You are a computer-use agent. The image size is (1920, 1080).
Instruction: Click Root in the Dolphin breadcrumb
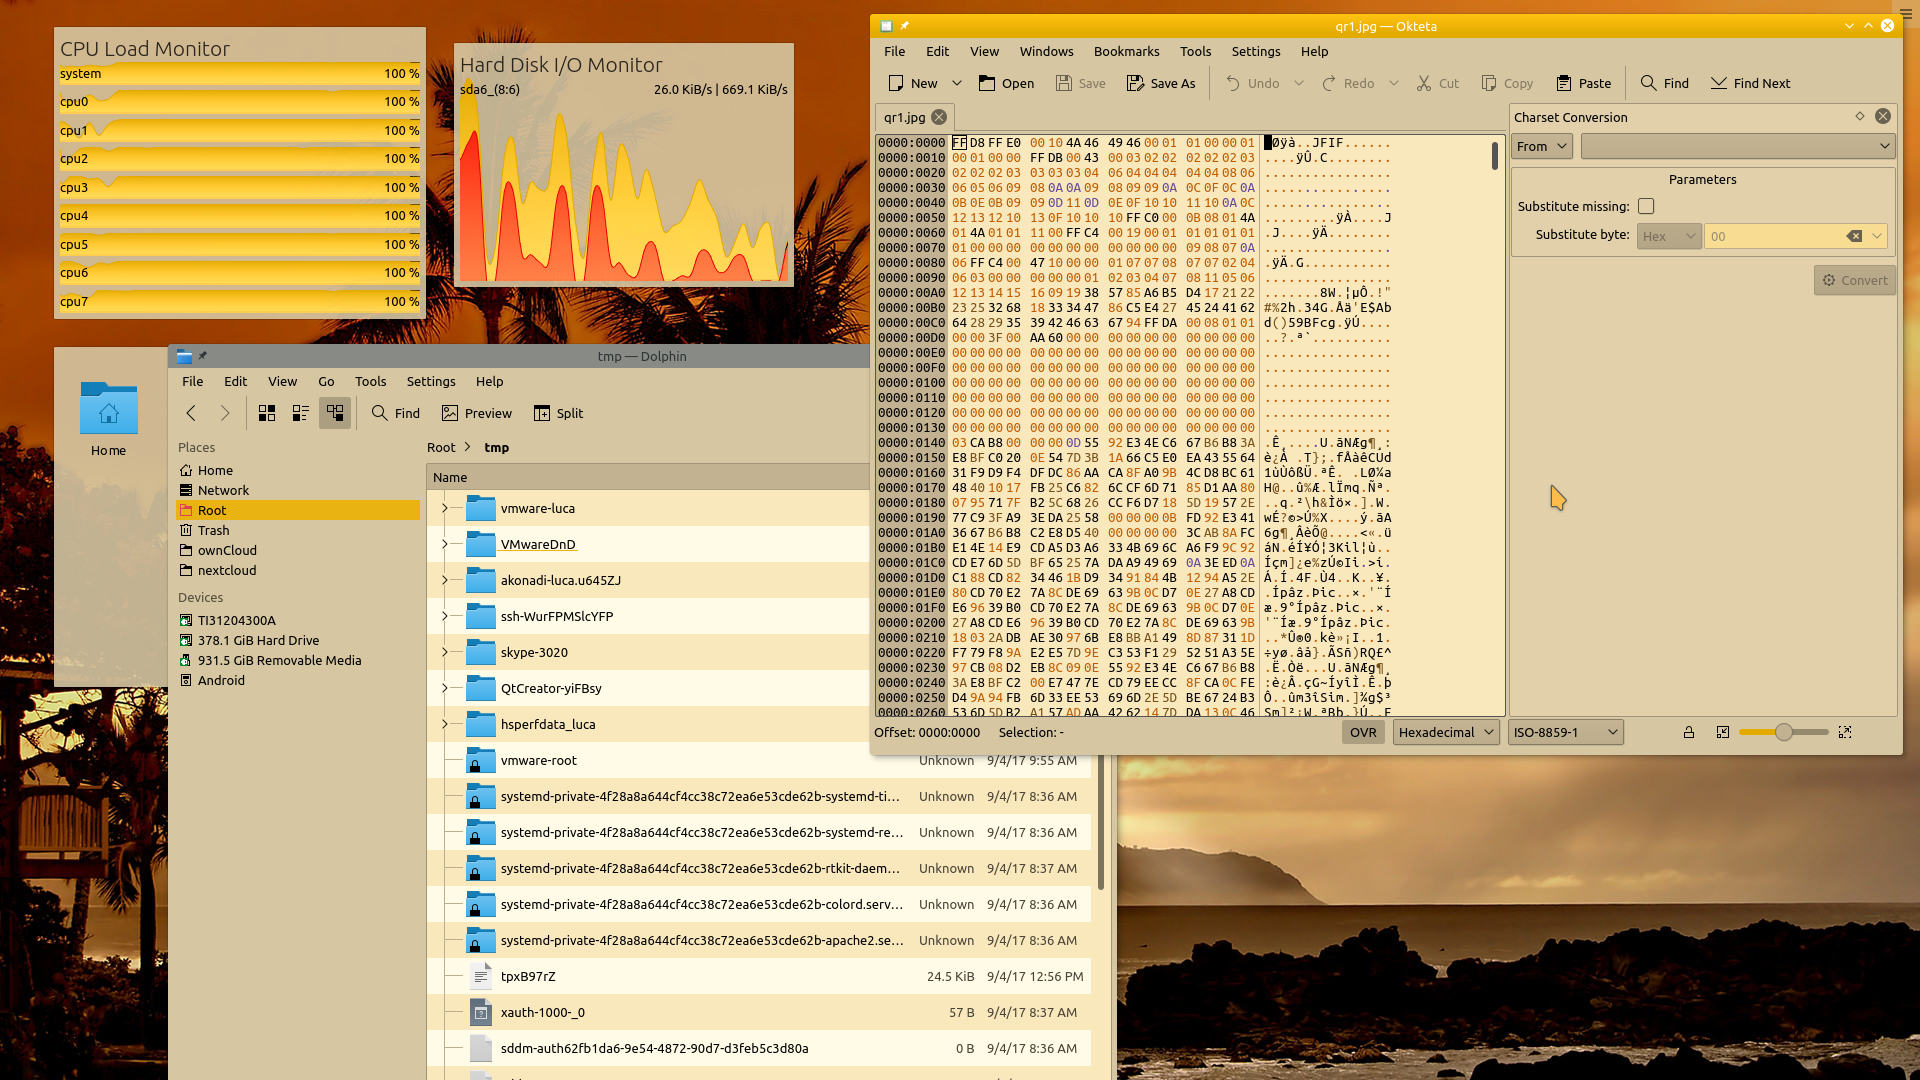441,447
